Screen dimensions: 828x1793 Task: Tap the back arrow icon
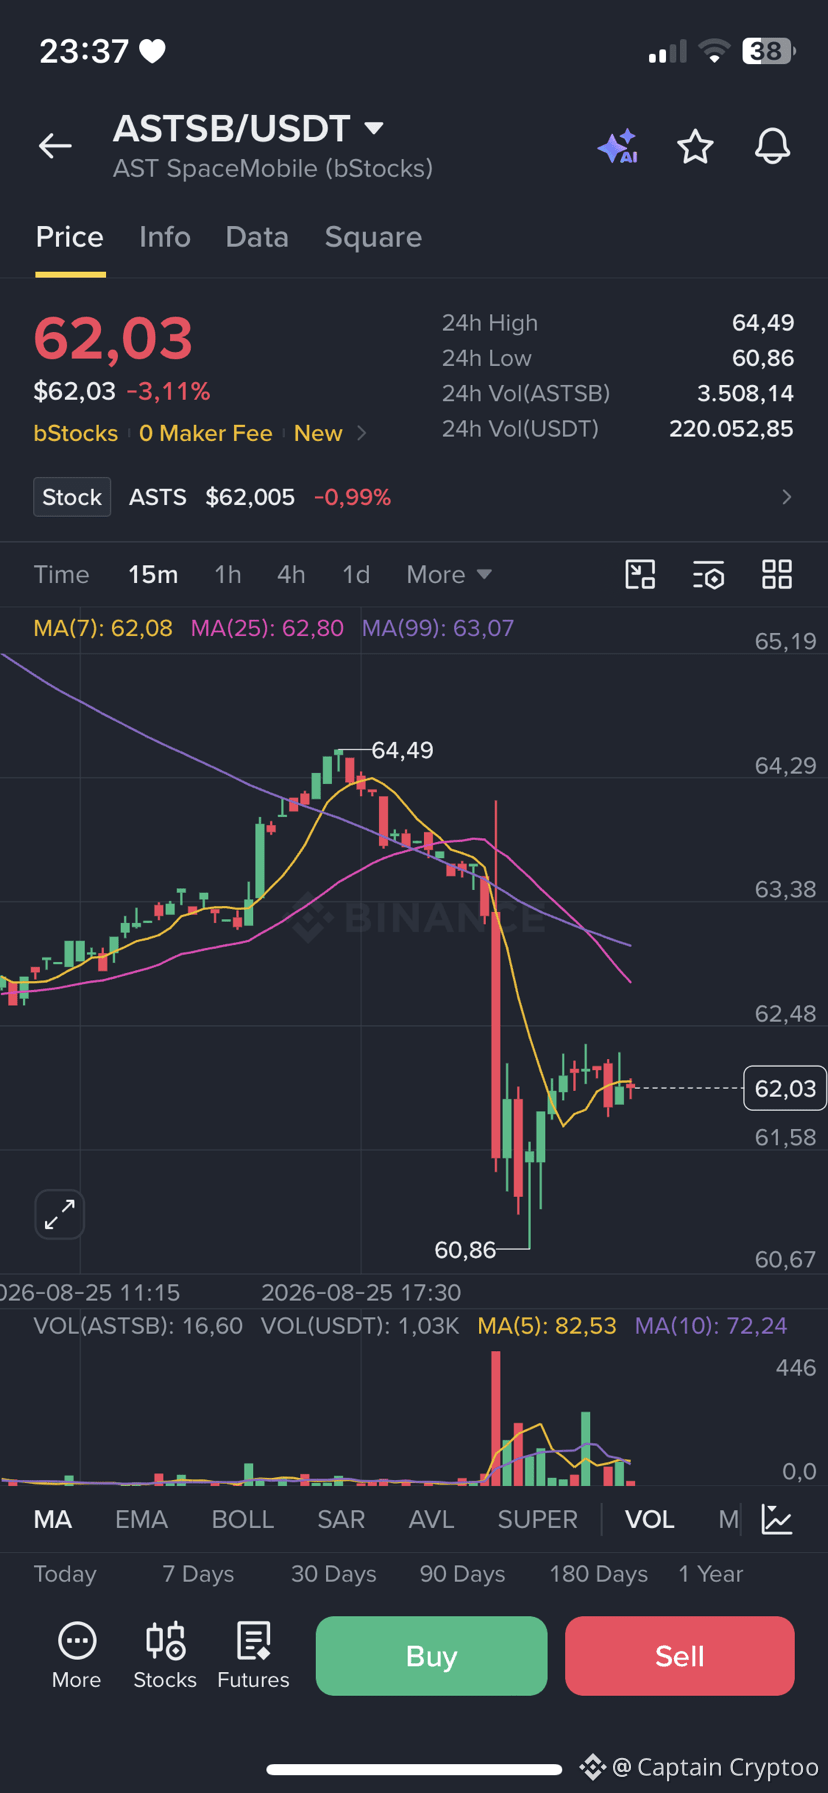pos(55,146)
